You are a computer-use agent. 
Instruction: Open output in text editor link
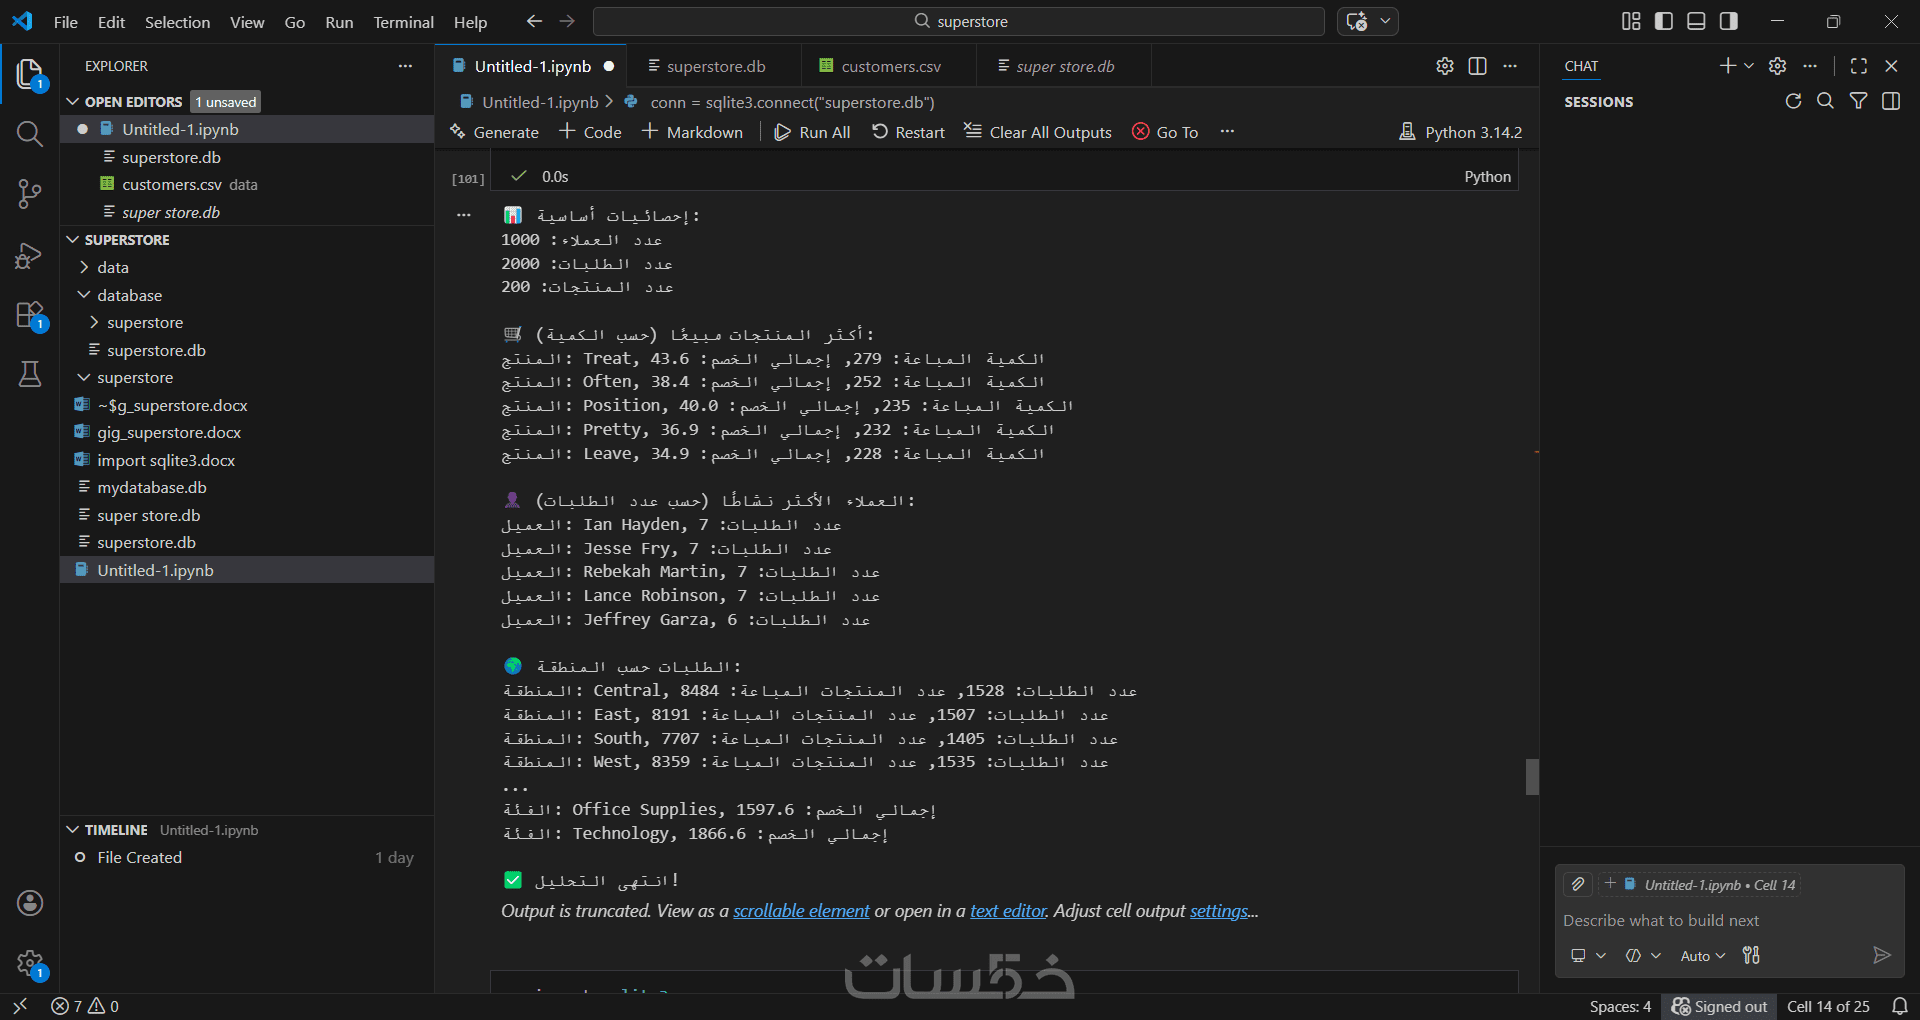click(1008, 911)
